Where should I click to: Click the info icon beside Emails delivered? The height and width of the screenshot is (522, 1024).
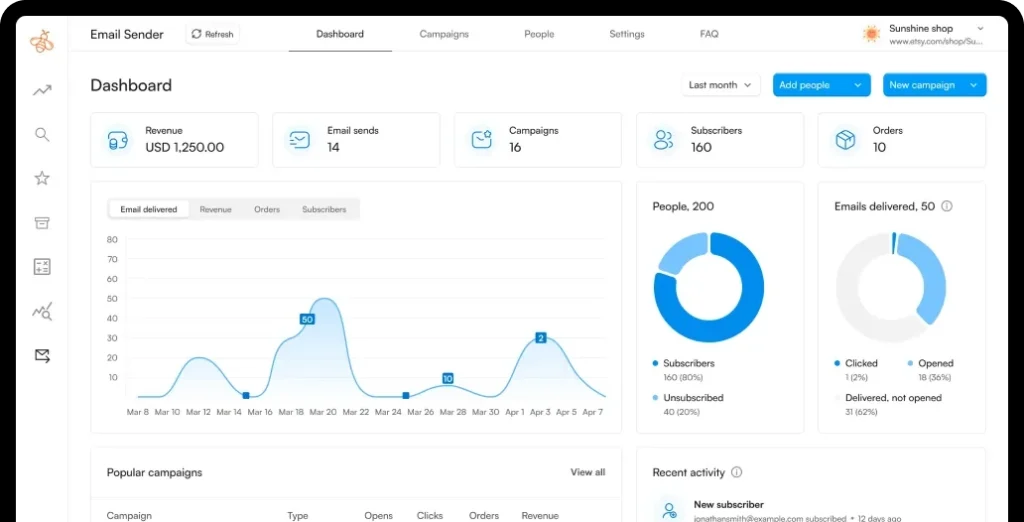(x=947, y=206)
